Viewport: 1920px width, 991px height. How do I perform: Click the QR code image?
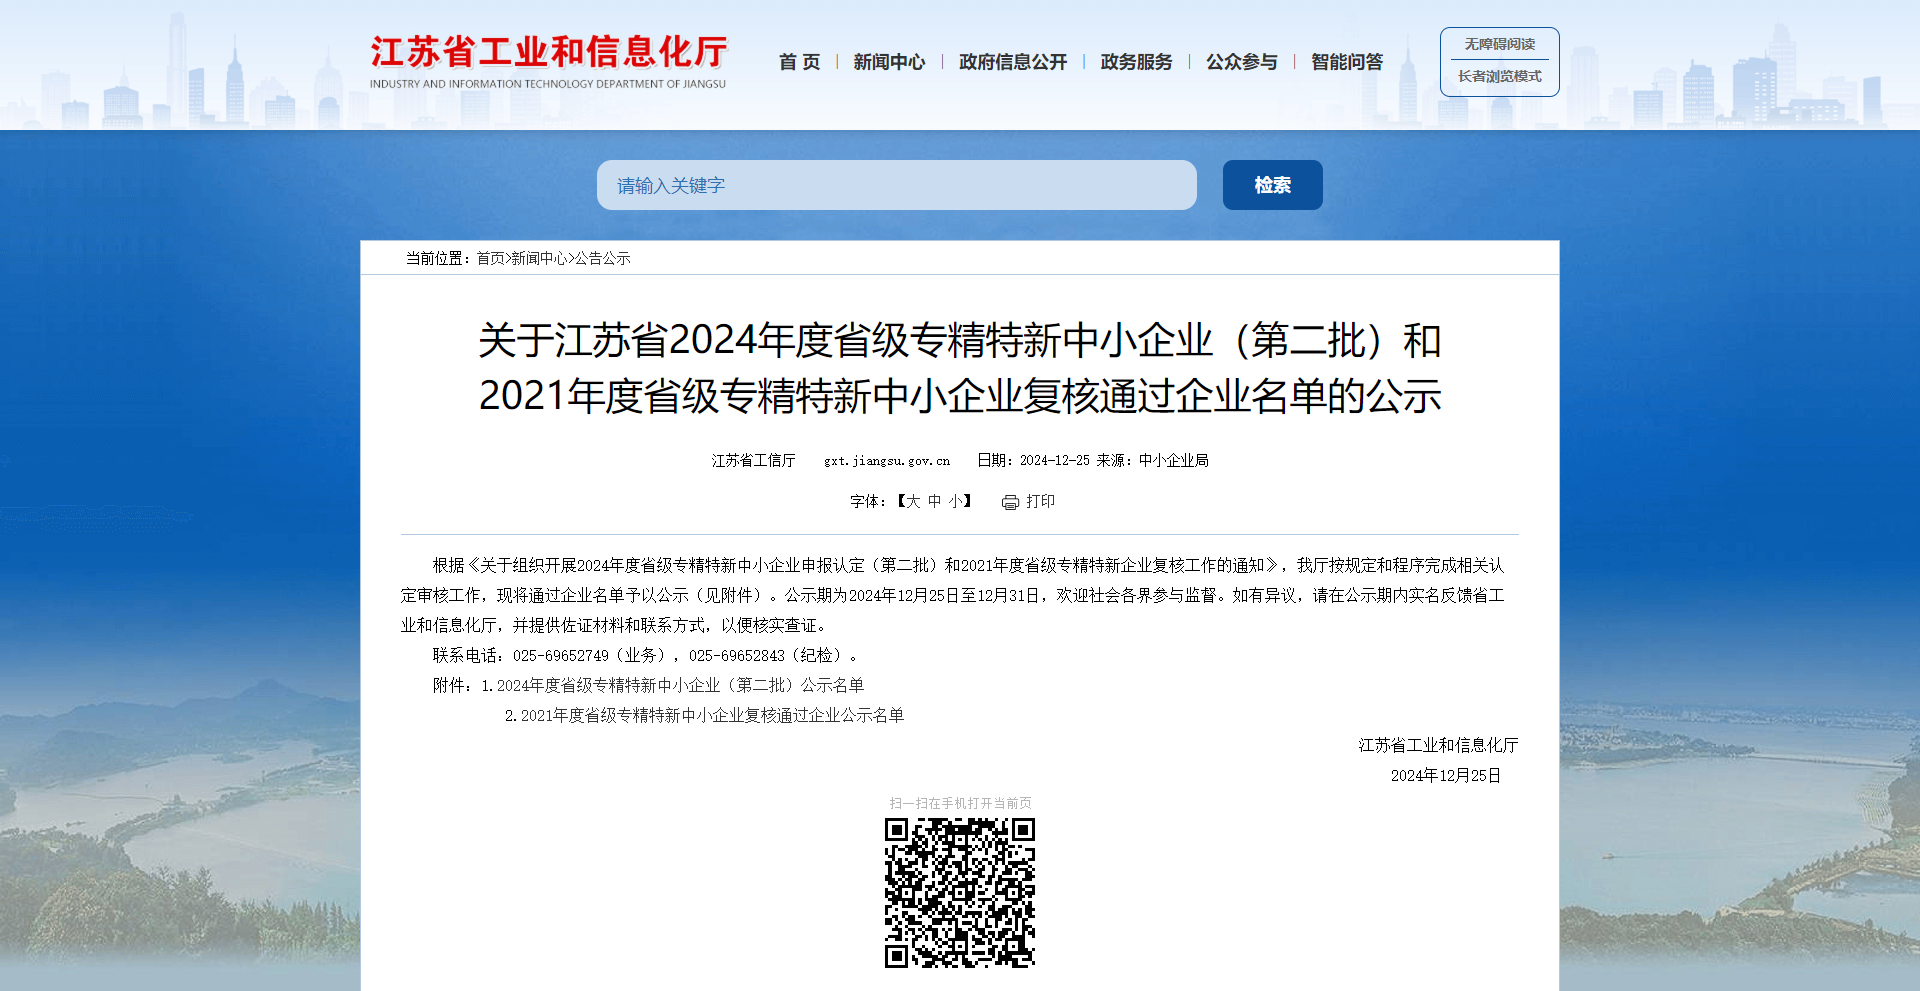pos(959,892)
